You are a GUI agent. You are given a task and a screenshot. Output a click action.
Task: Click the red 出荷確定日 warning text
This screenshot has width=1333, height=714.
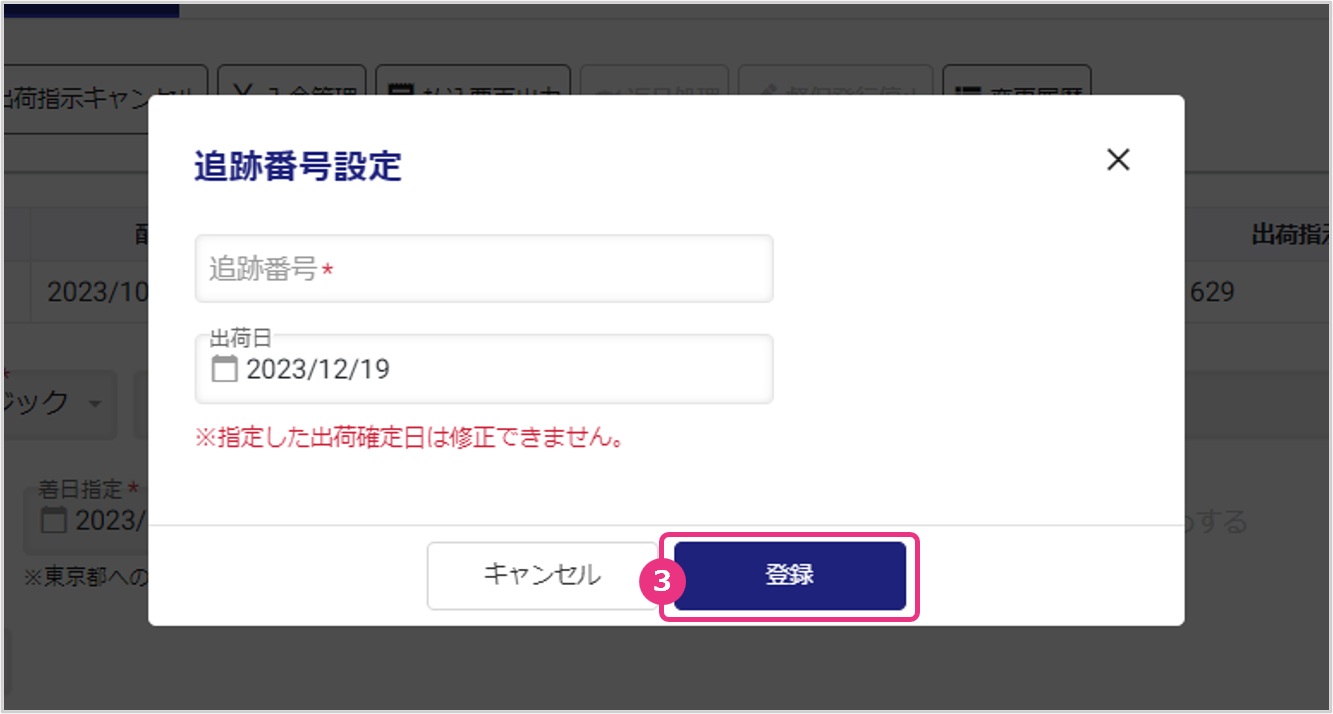click(x=409, y=438)
